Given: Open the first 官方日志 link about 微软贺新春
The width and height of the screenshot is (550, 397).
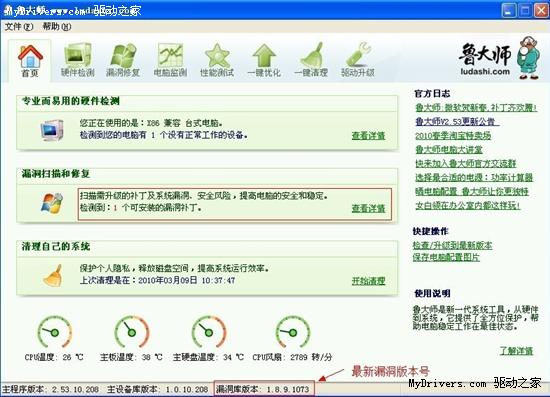Looking at the screenshot, I should [476, 108].
